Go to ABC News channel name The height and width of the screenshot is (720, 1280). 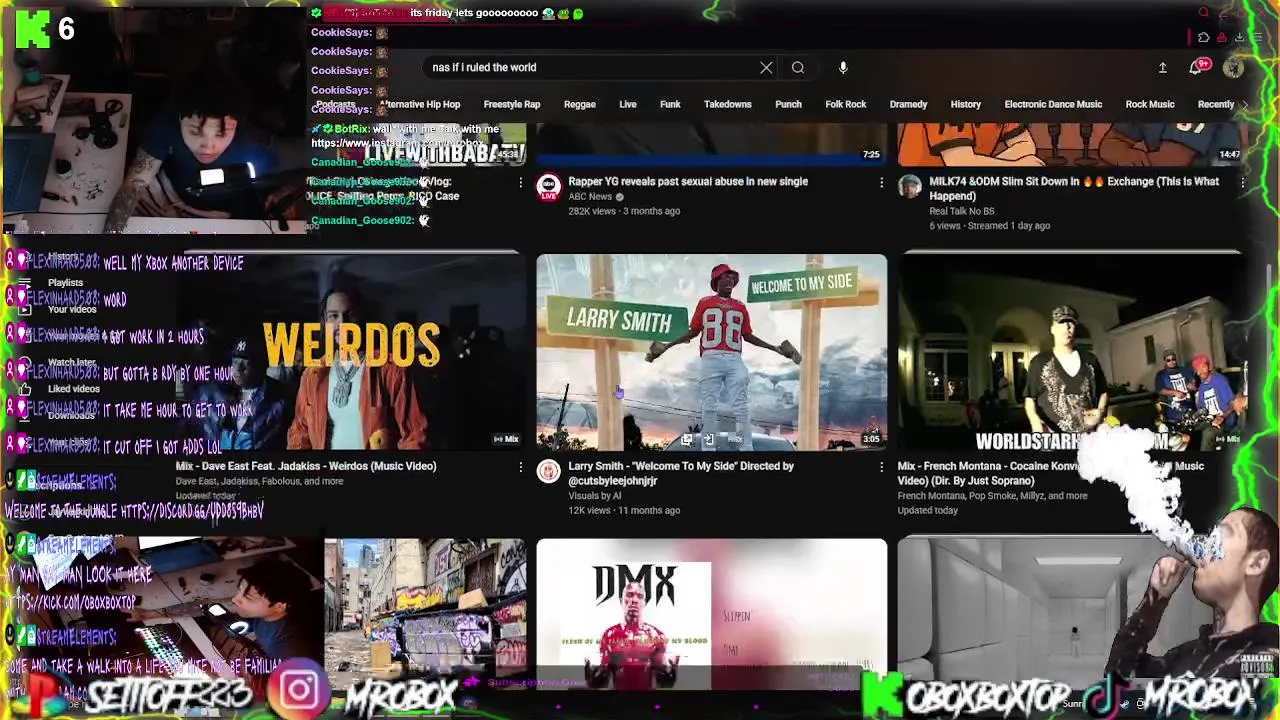click(x=590, y=197)
